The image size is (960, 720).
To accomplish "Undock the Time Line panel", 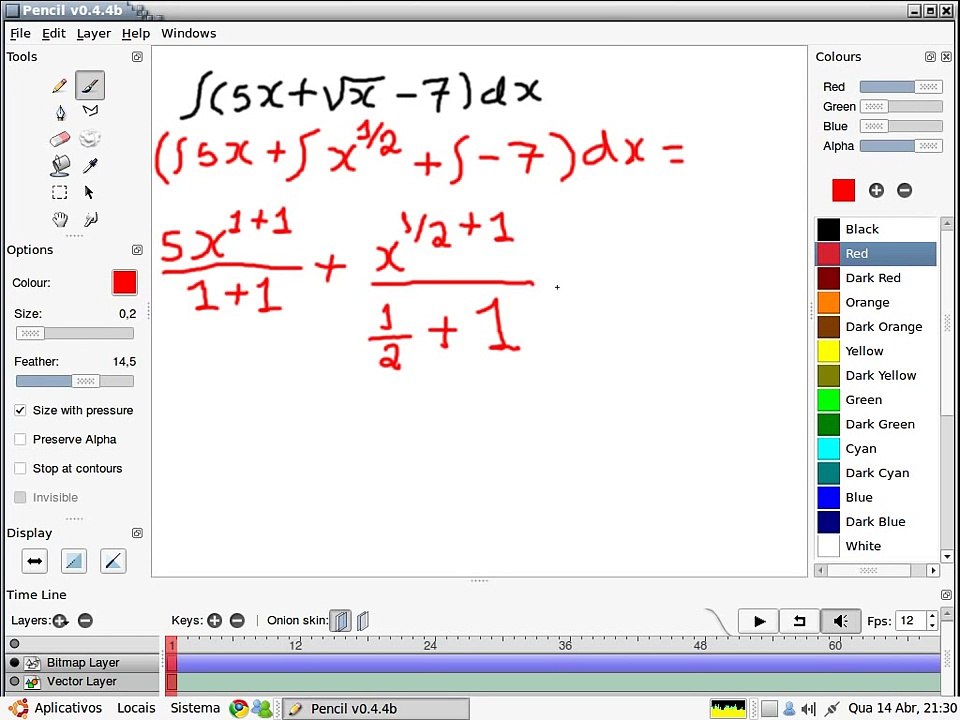I will (946, 594).
